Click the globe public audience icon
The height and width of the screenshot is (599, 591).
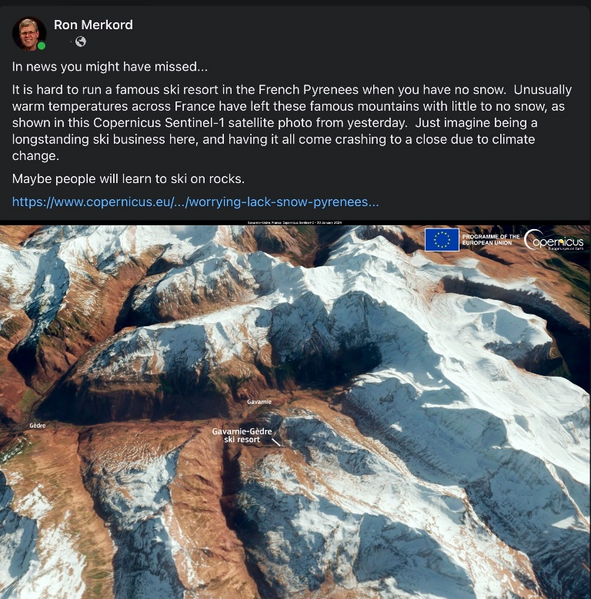(x=81, y=42)
